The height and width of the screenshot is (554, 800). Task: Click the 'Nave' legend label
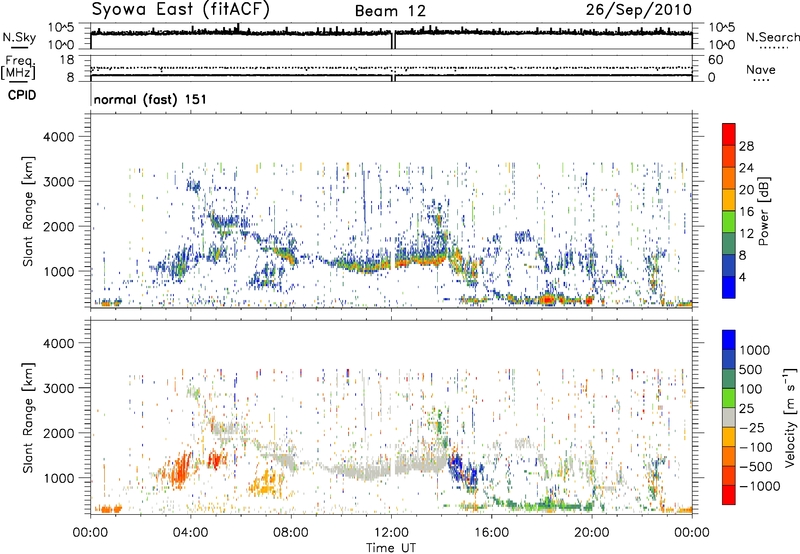coord(760,69)
